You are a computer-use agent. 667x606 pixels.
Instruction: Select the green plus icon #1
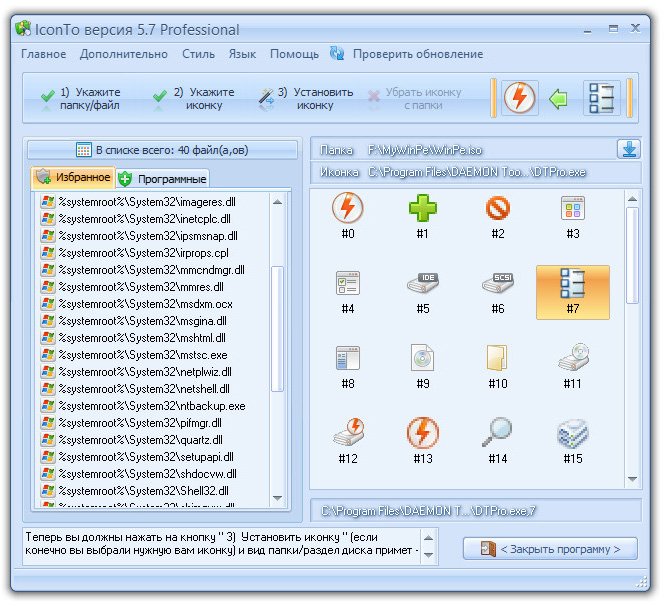click(x=422, y=209)
